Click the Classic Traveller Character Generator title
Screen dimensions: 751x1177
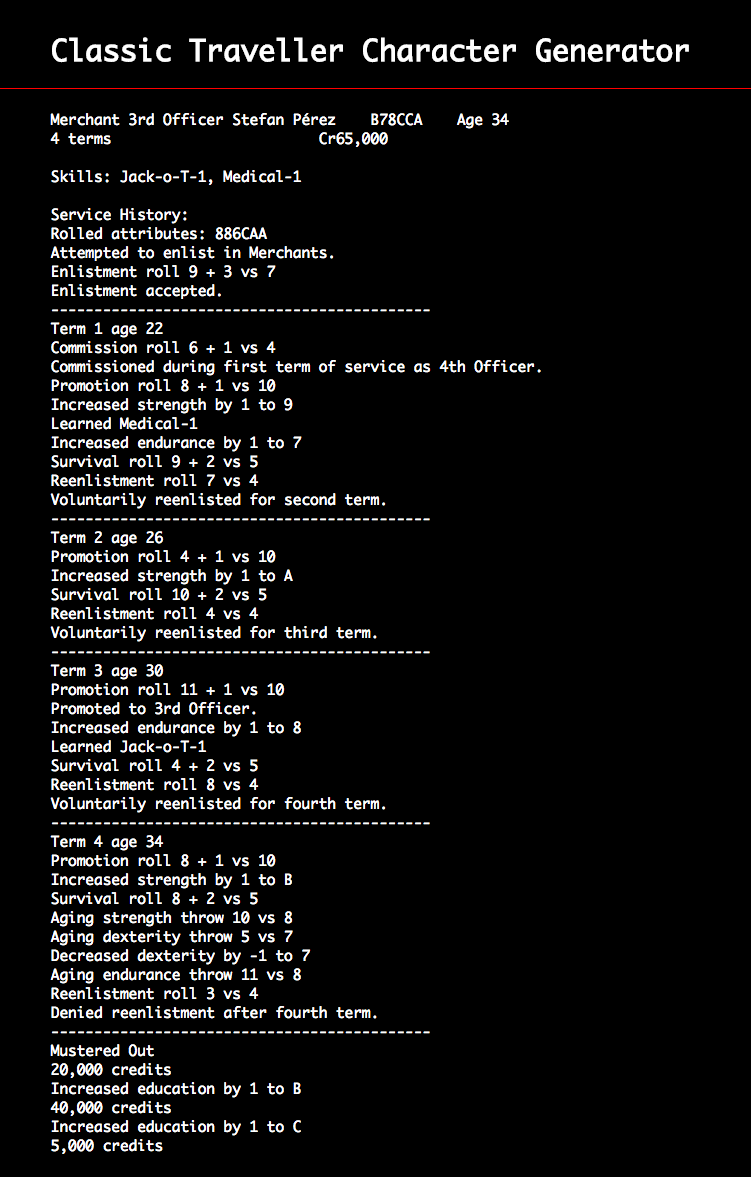point(369,52)
